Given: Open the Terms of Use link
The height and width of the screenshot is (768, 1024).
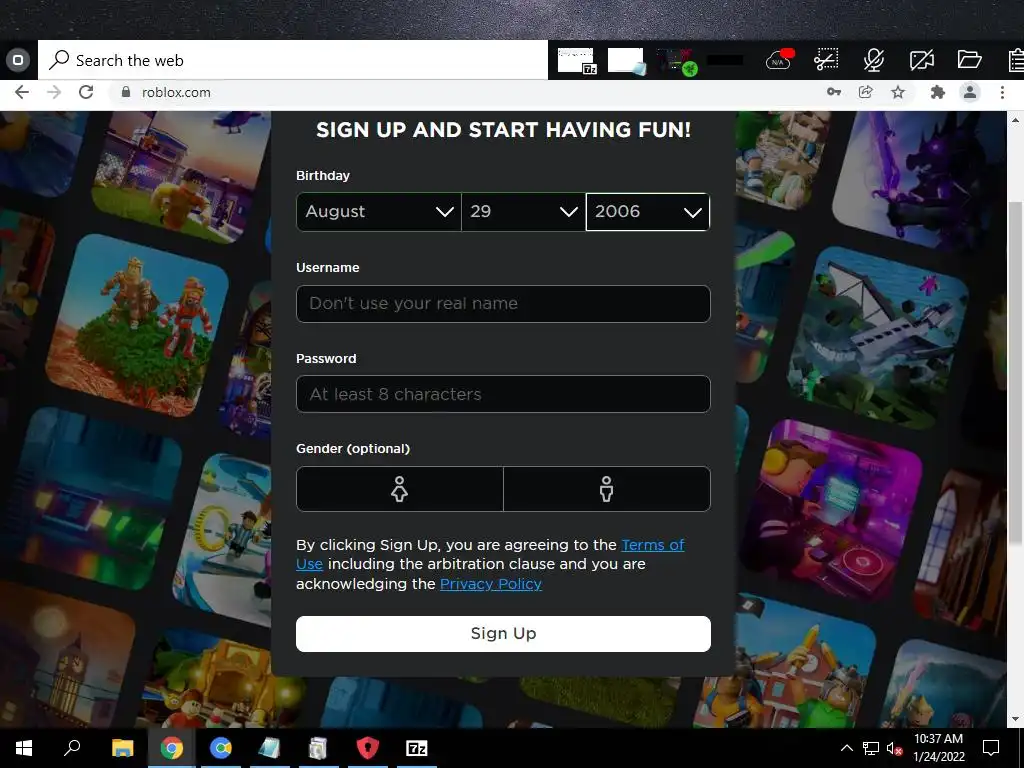Looking at the screenshot, I should tap(652, 545).
